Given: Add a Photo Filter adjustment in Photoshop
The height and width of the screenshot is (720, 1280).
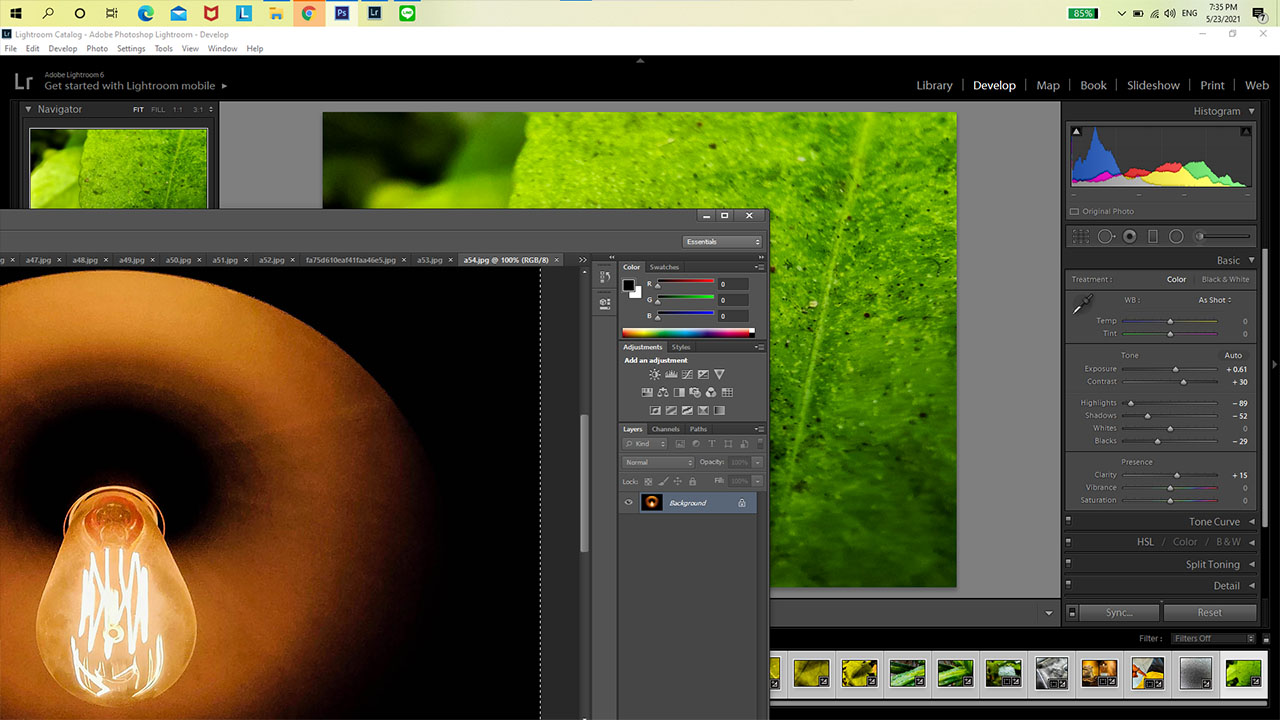Looking at the screenshot, I should point(695,392).
